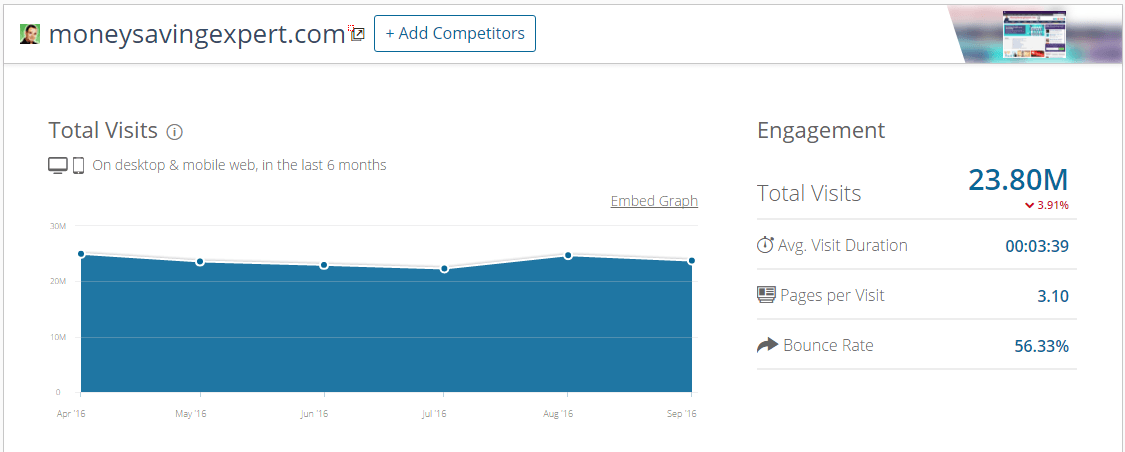Click the Jun '16 x-axis label
Screen dimensions: 1125x452
pyautogui.click(x=314, y=414)
